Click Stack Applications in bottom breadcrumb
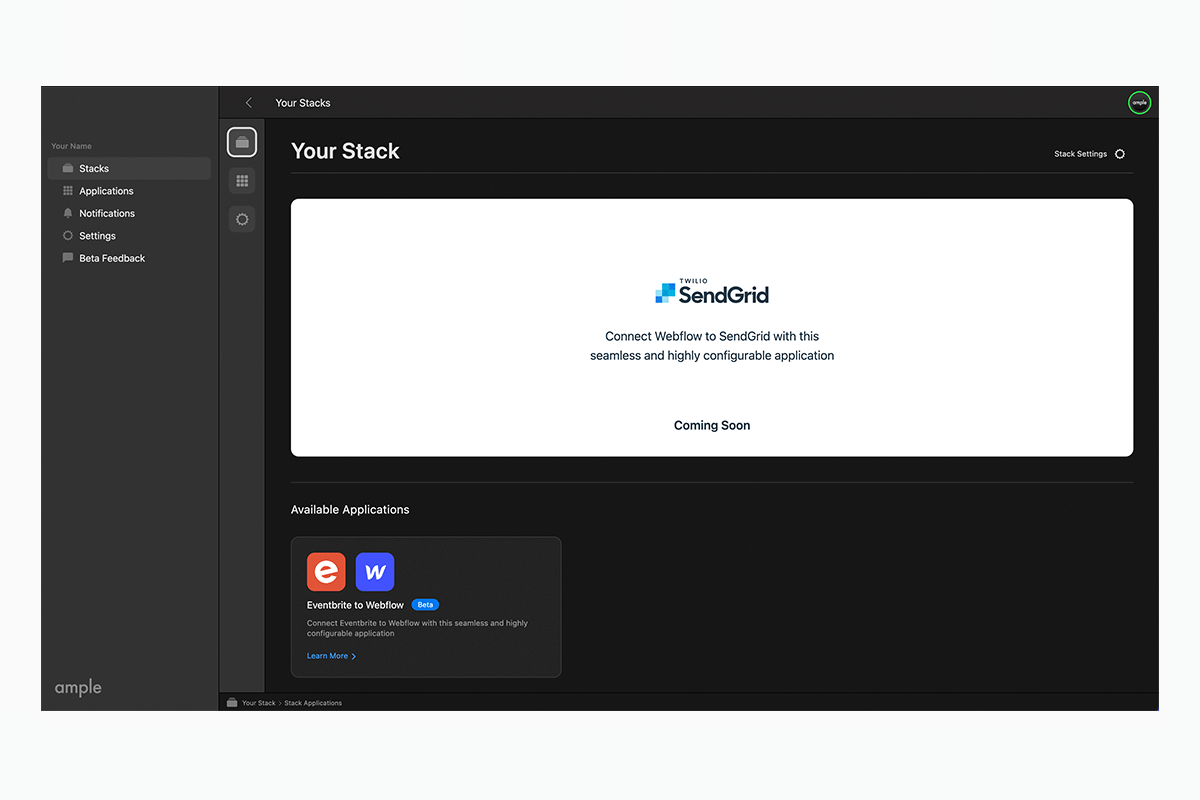The height and width of the screenshot is (800, 1200). [x=313, y=703]
